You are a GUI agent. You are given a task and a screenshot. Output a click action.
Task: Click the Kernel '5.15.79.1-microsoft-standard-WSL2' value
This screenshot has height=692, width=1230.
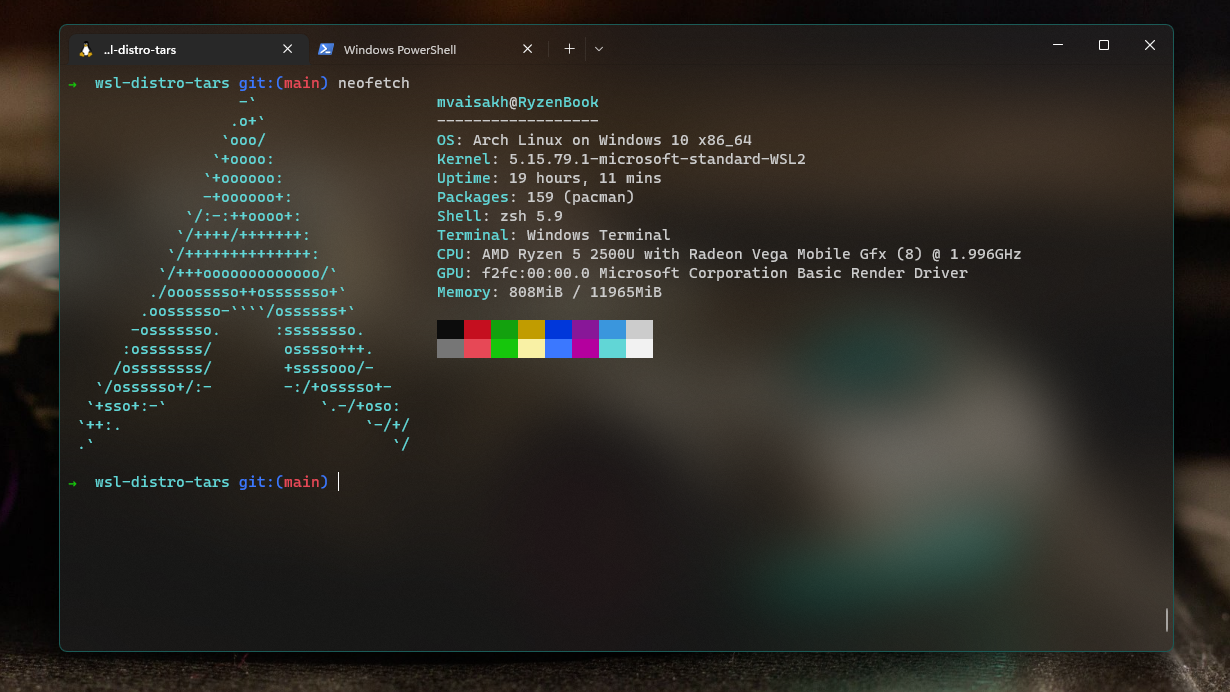[657, 159]
